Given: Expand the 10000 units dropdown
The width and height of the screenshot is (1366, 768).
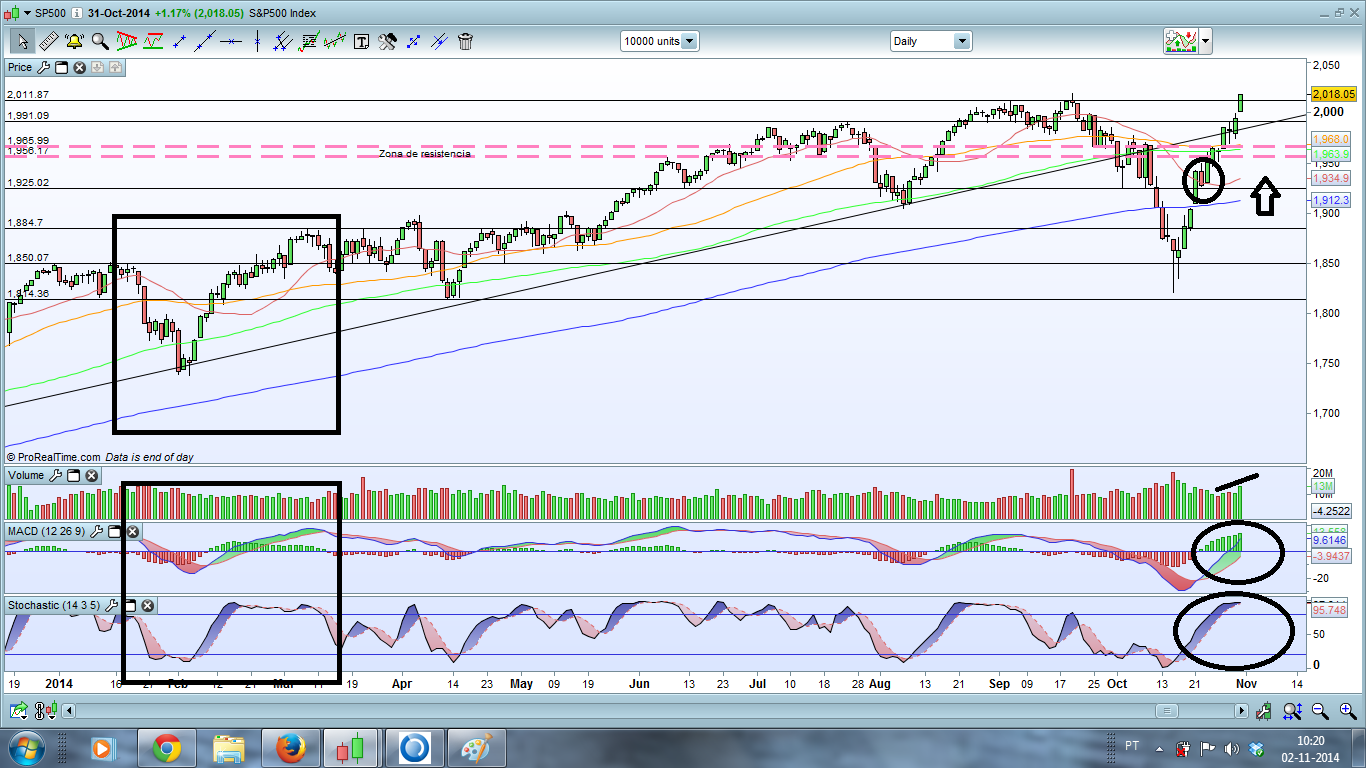Looking at the screenshot, I should (689, 41).
